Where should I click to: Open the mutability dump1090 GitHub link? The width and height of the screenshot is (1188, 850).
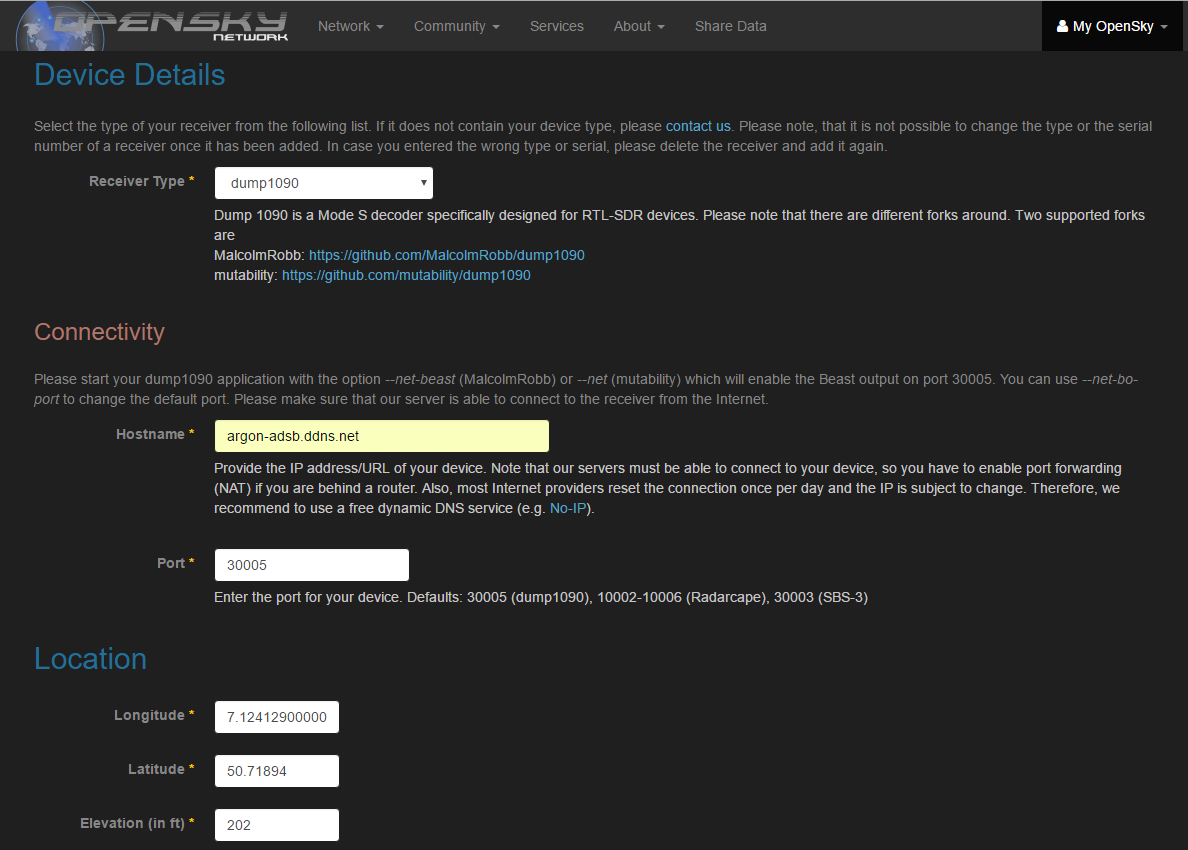coord(406,276)
